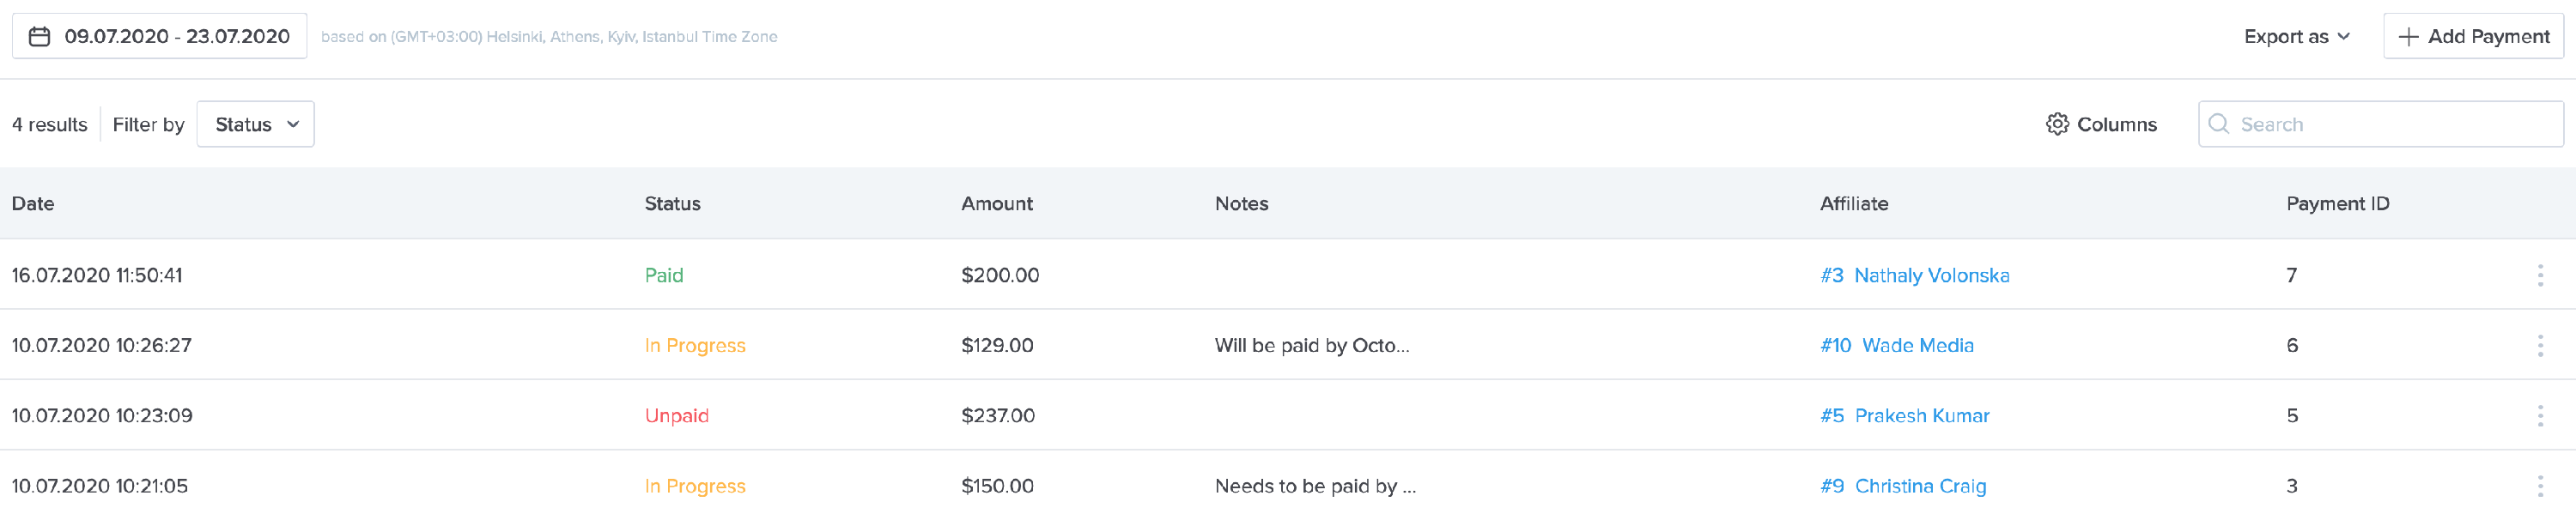Open affiliate #3 Nathaly Volonska
Viewport: 2576px width, 514px height.
[x=1915, y=275]
